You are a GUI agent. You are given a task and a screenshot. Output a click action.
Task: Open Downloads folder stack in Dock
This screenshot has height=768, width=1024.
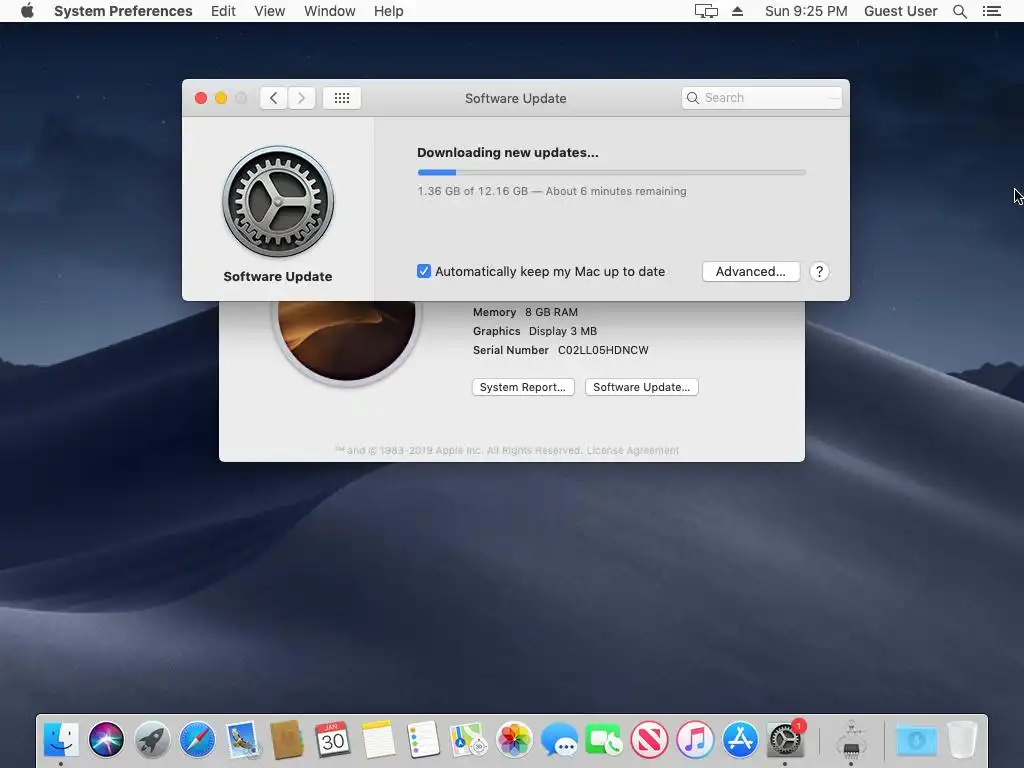(916, 740)
